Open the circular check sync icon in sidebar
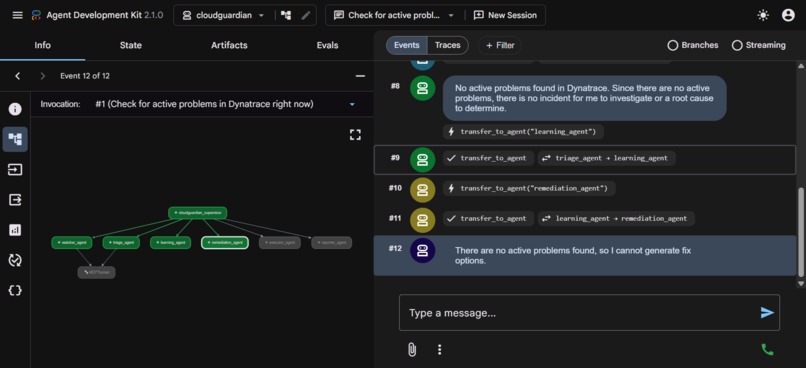This screenshot has width=806, height=368. coord(15,260)
